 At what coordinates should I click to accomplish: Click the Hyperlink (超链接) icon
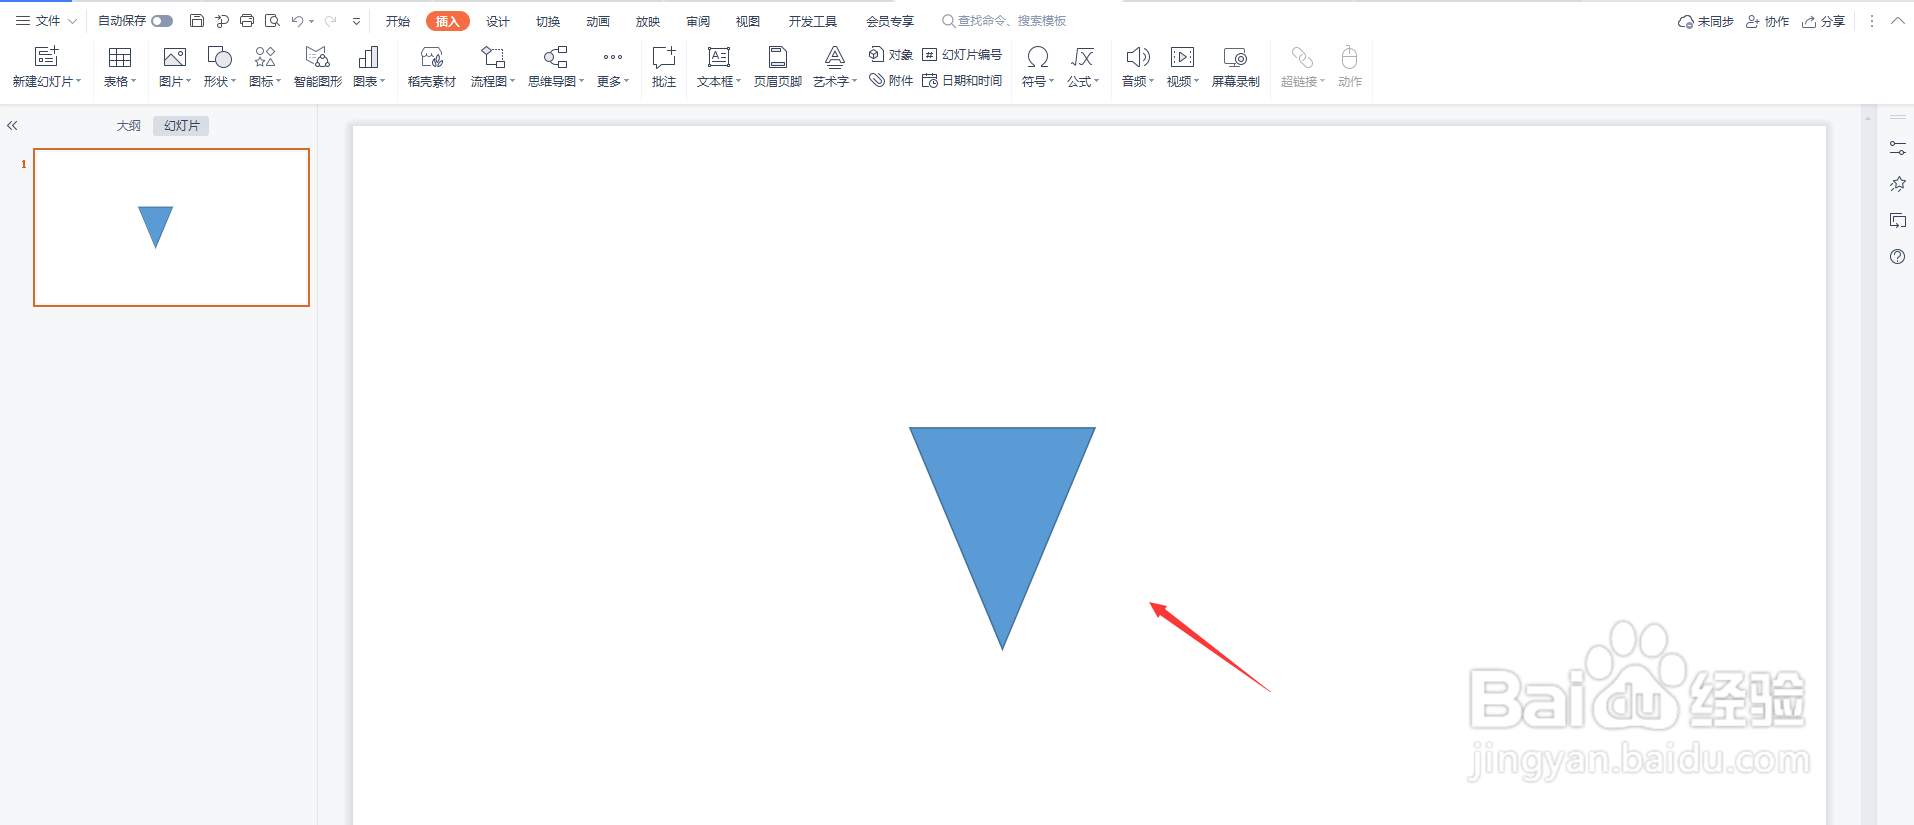[x=1302, y=57]
